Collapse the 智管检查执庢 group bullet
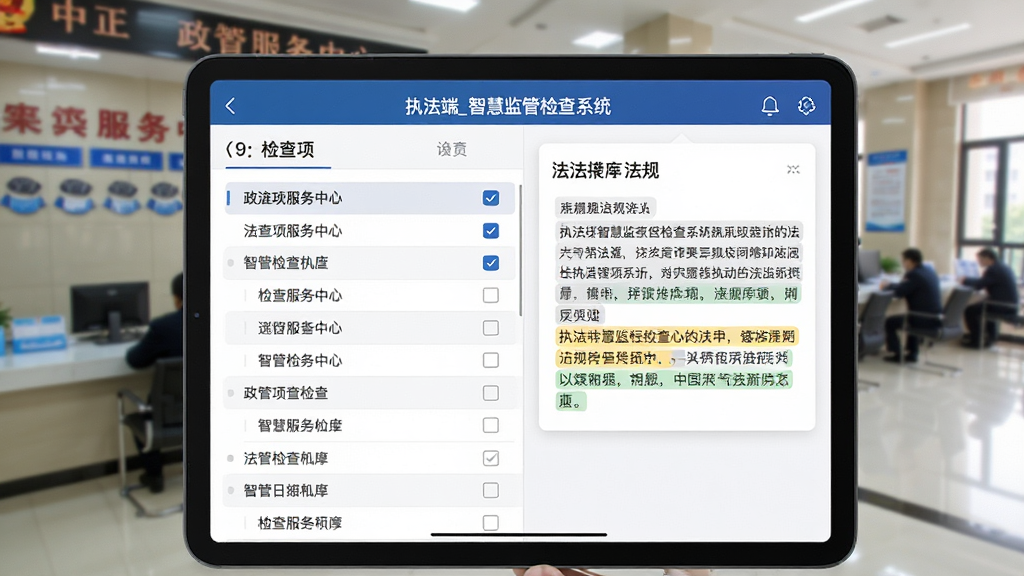 [x=231, y=263]
